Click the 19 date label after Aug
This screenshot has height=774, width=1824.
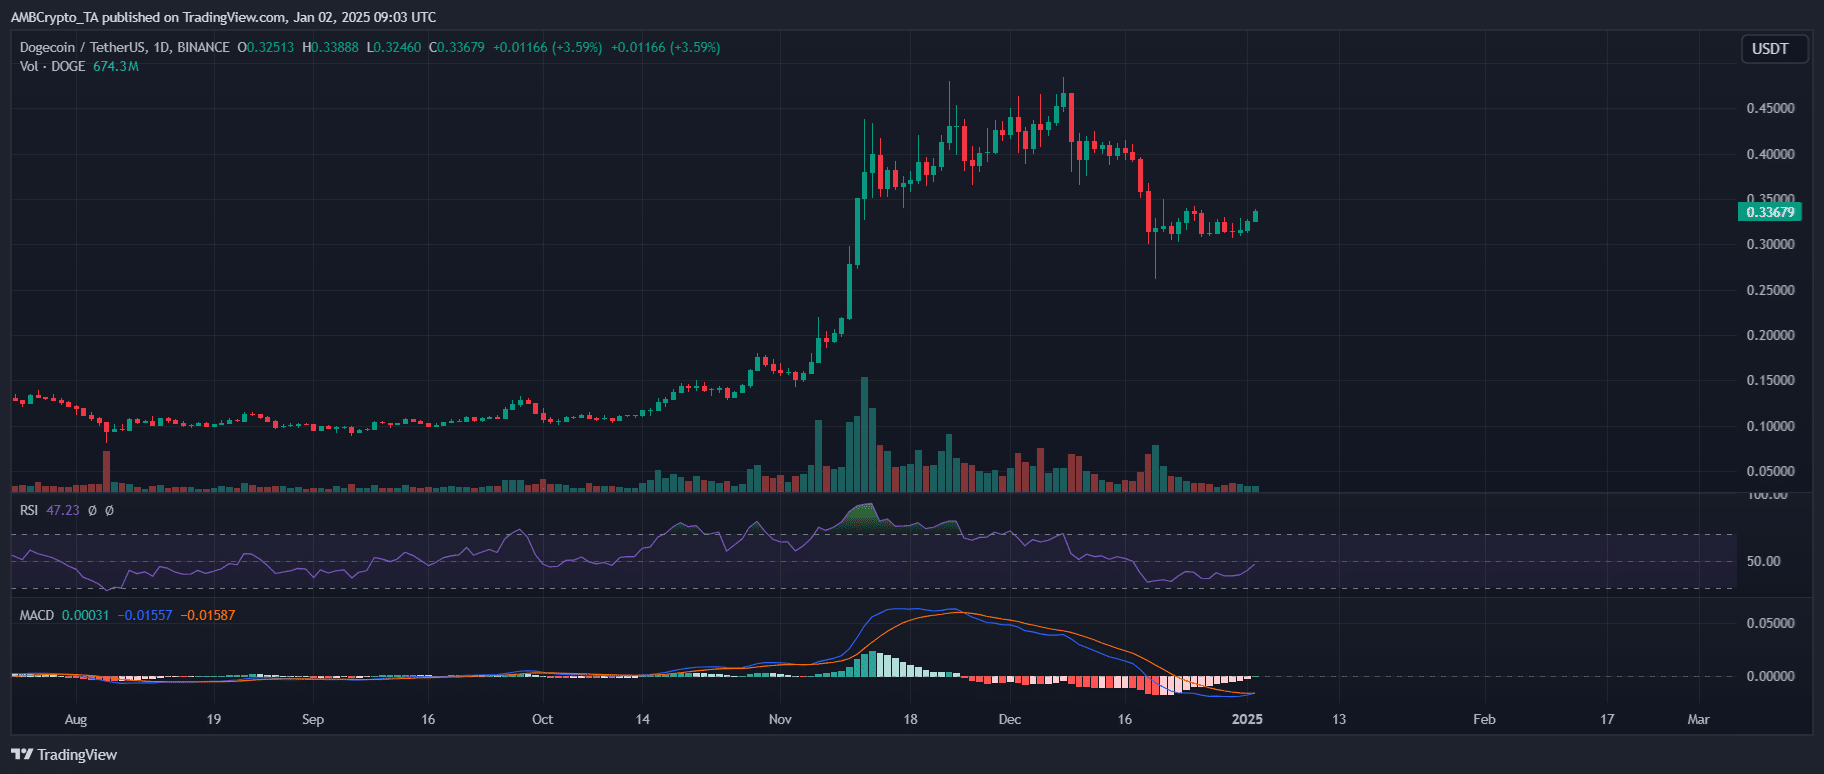pos(213,719)
